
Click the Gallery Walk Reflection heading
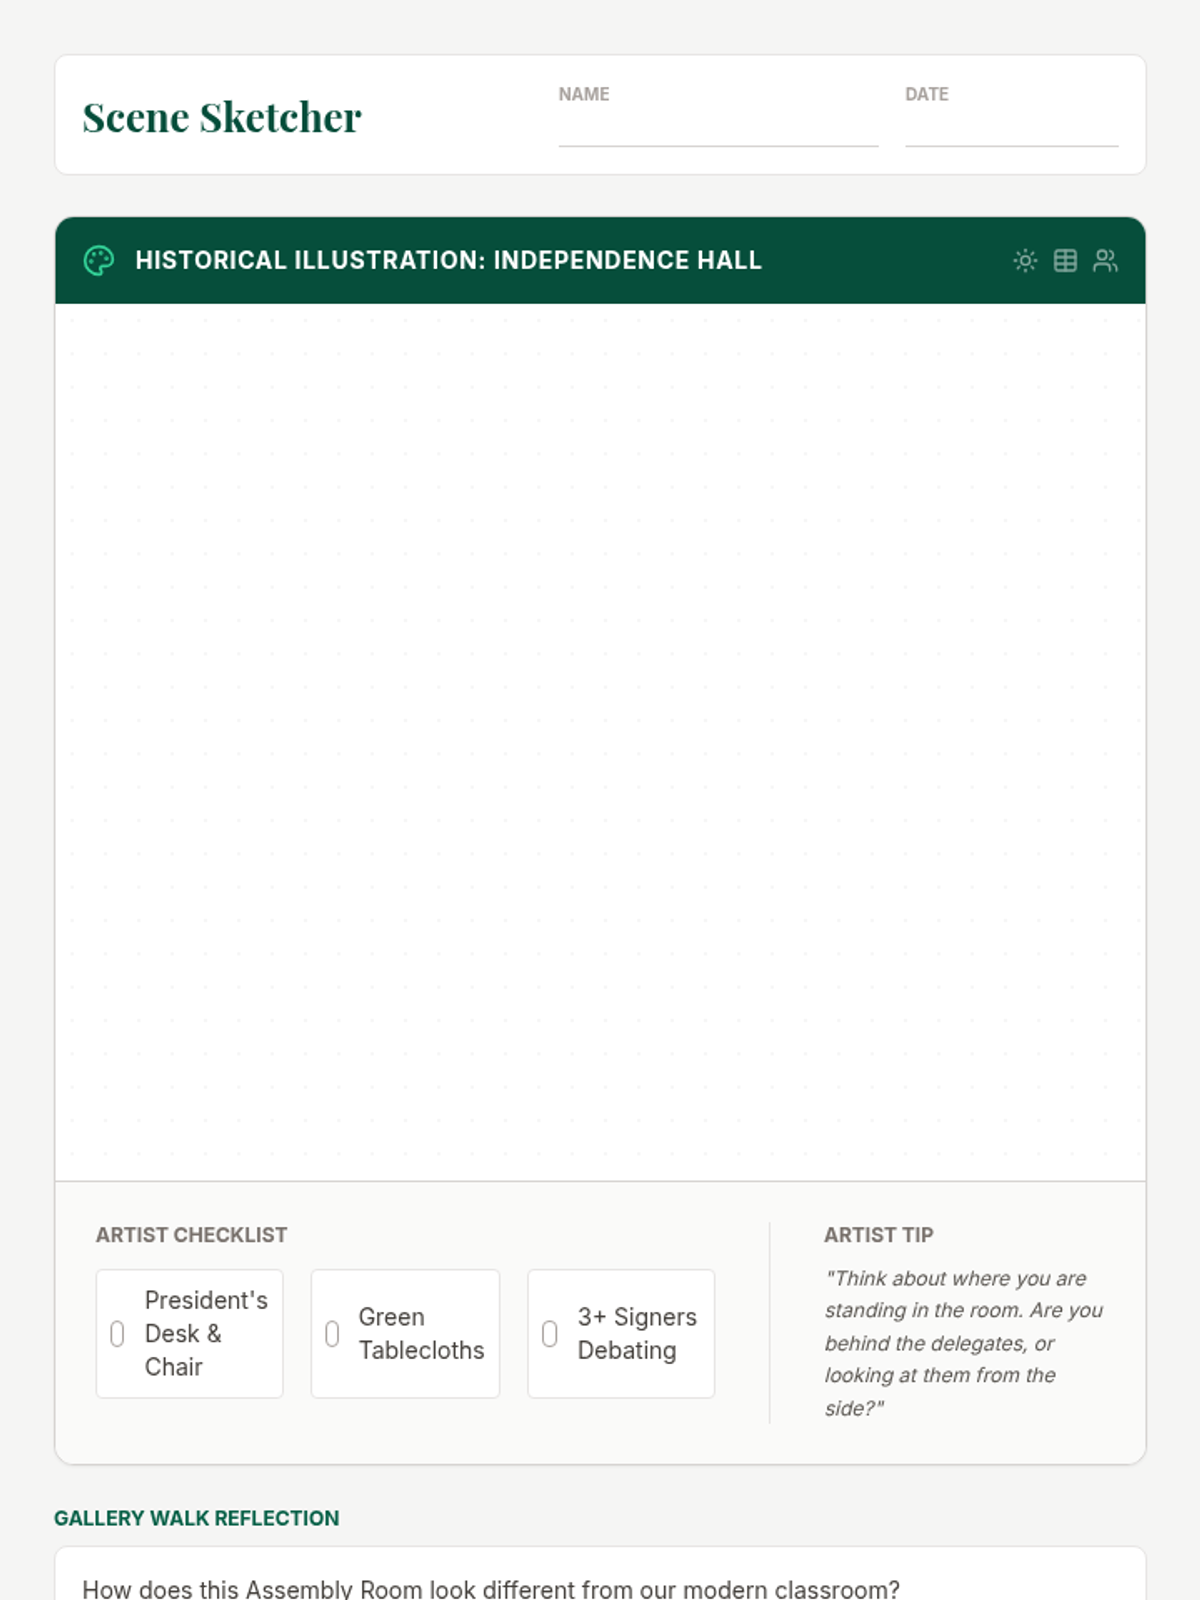coord(196,1518)
